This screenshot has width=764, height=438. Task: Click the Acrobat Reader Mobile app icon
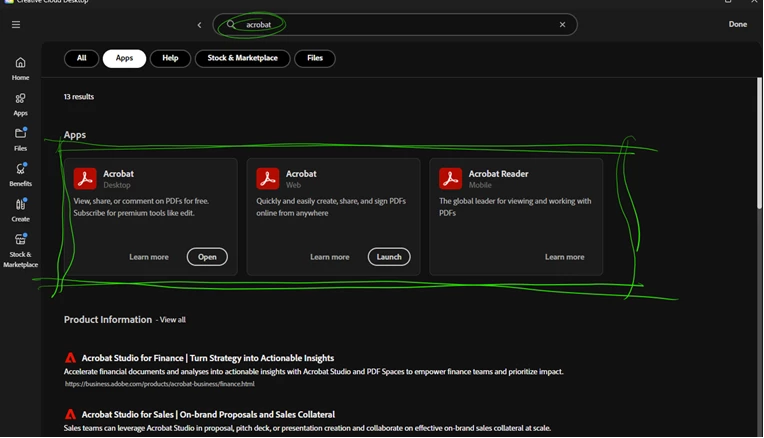click(450, 178)
